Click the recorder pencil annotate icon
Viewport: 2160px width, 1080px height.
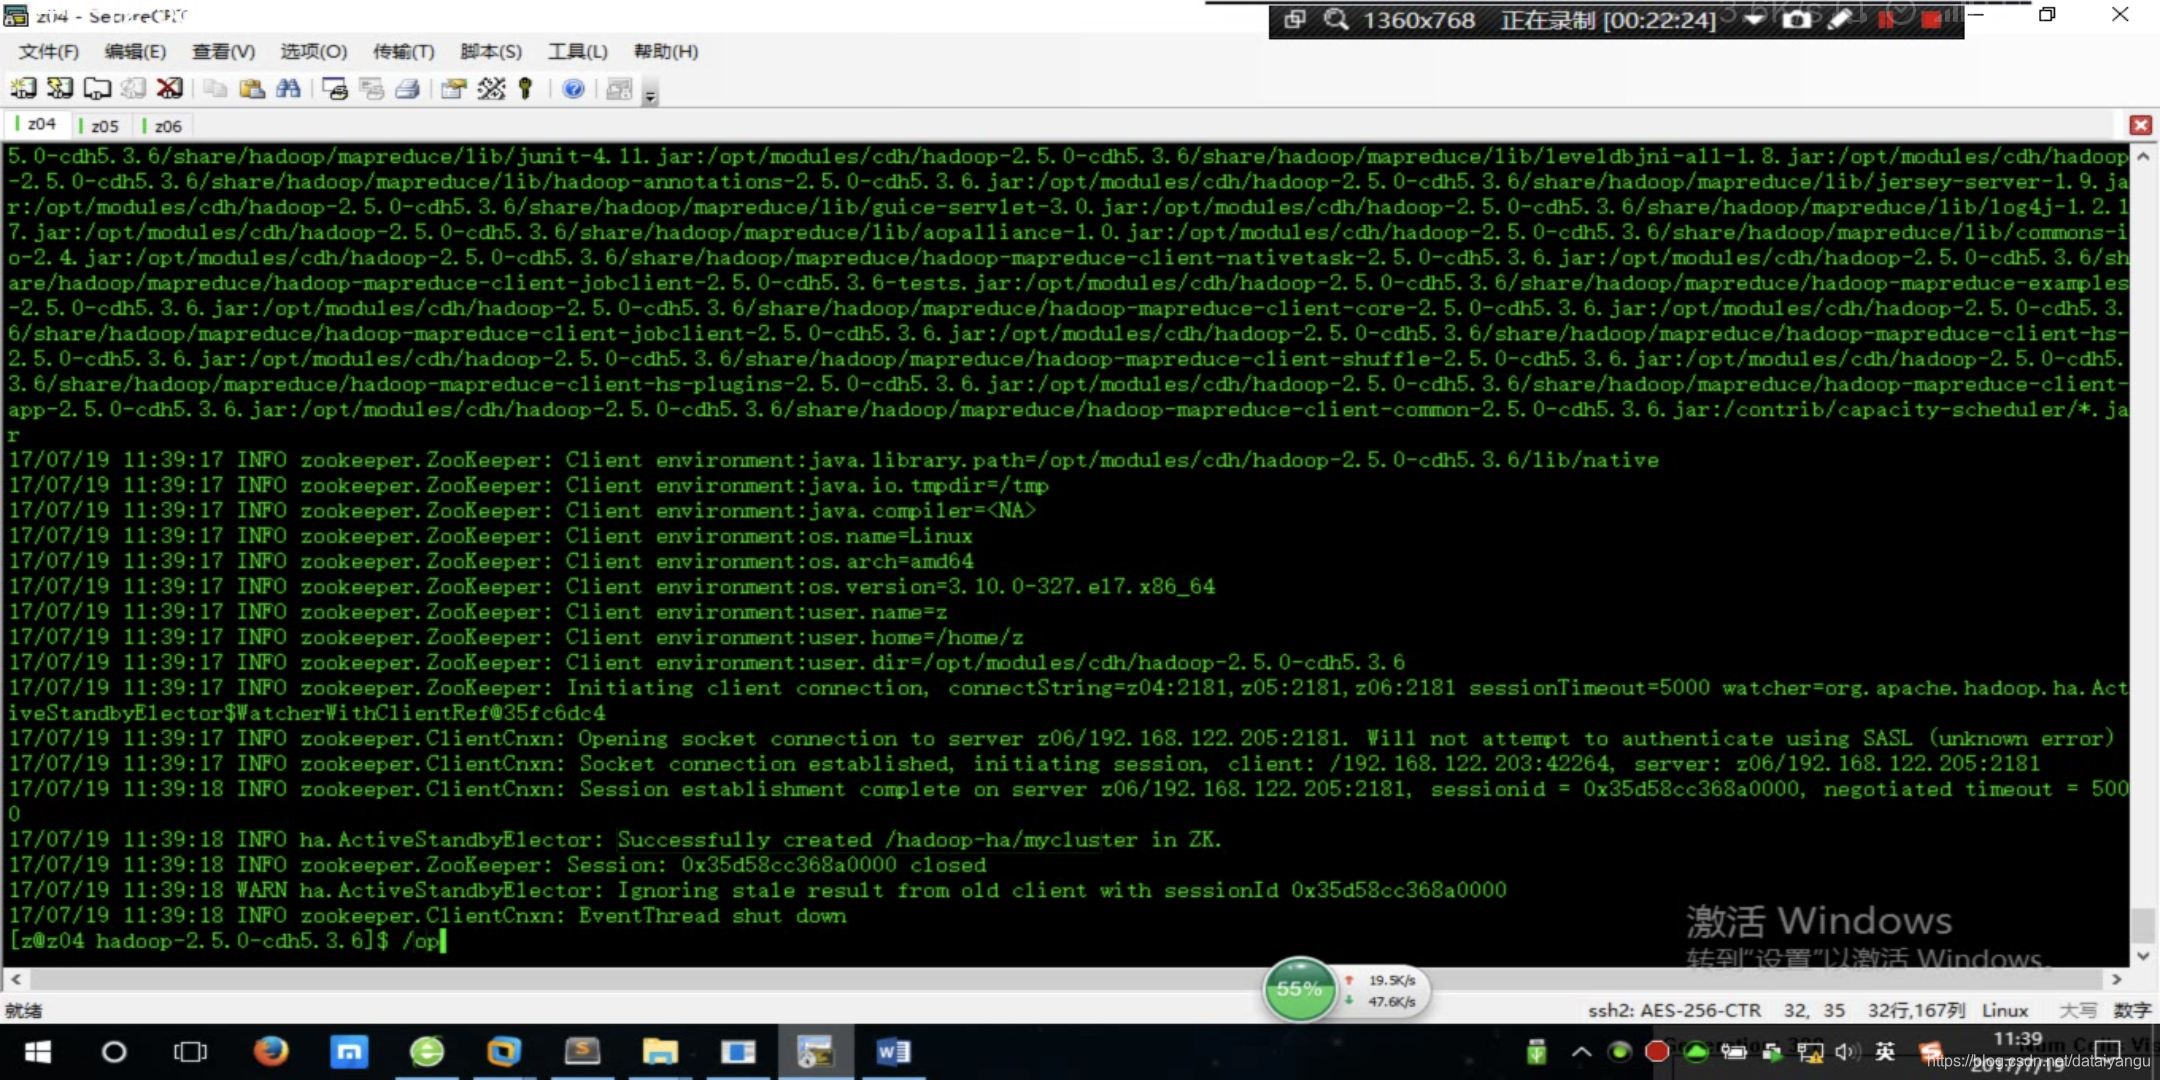tap(1839, 19)
